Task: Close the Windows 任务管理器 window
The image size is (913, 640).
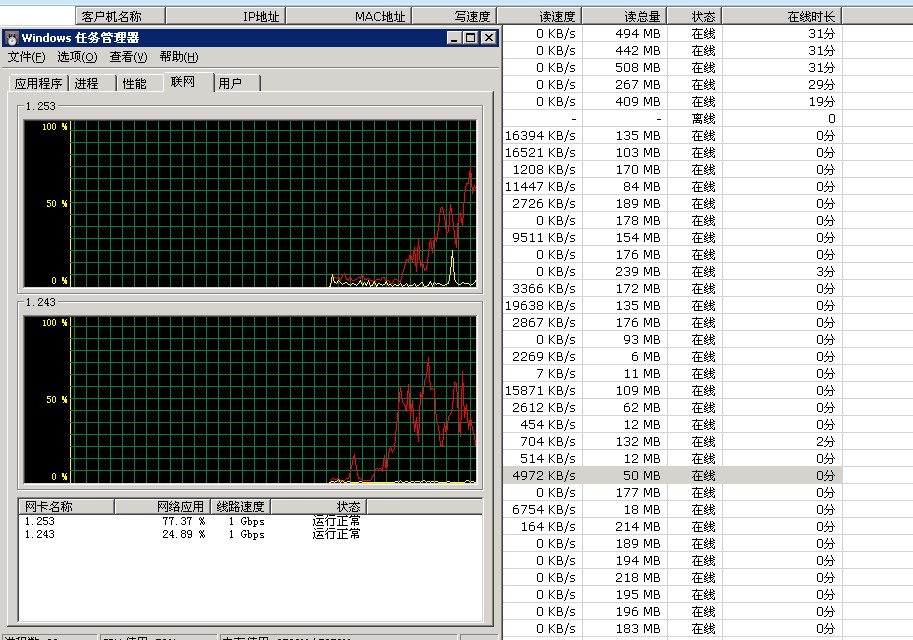Action: pyautogui.click(x=488, y=38)
